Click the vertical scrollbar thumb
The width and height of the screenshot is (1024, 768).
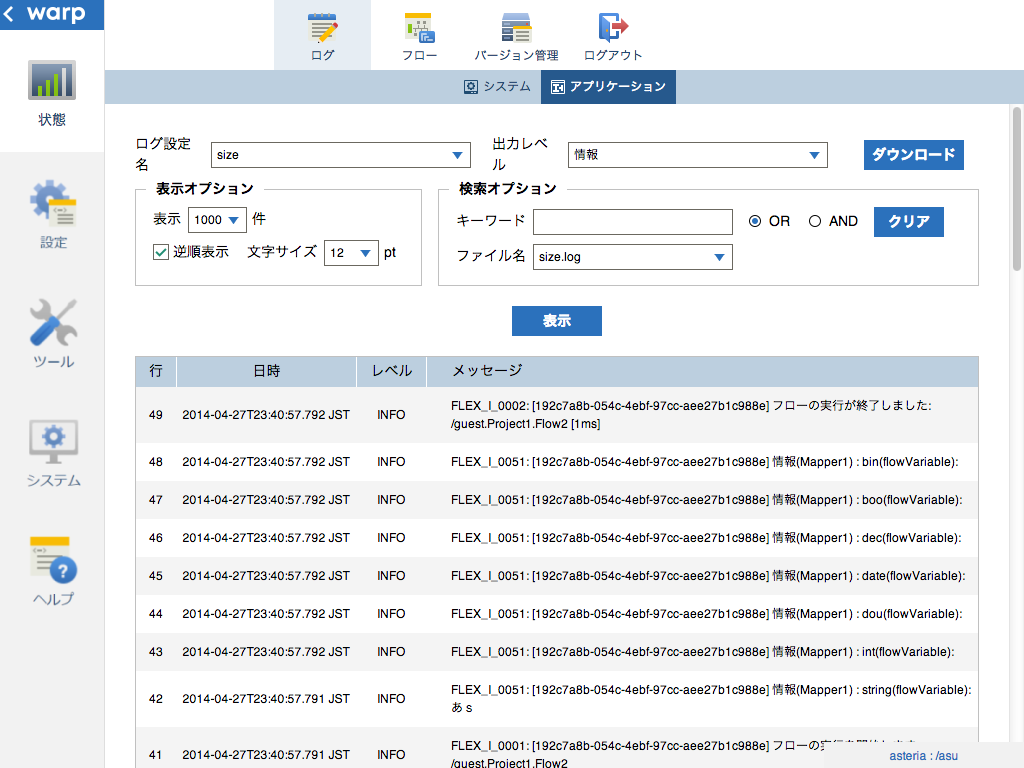[x=1016, y=189]
